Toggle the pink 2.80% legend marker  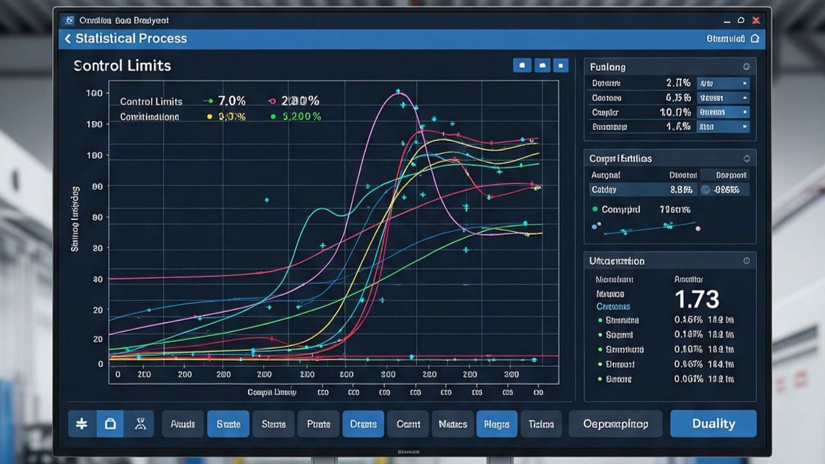[x=272, y=101]
